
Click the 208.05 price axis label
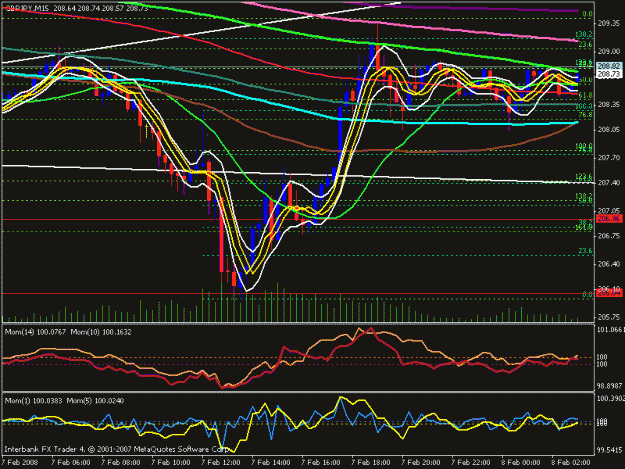point(609,130)
